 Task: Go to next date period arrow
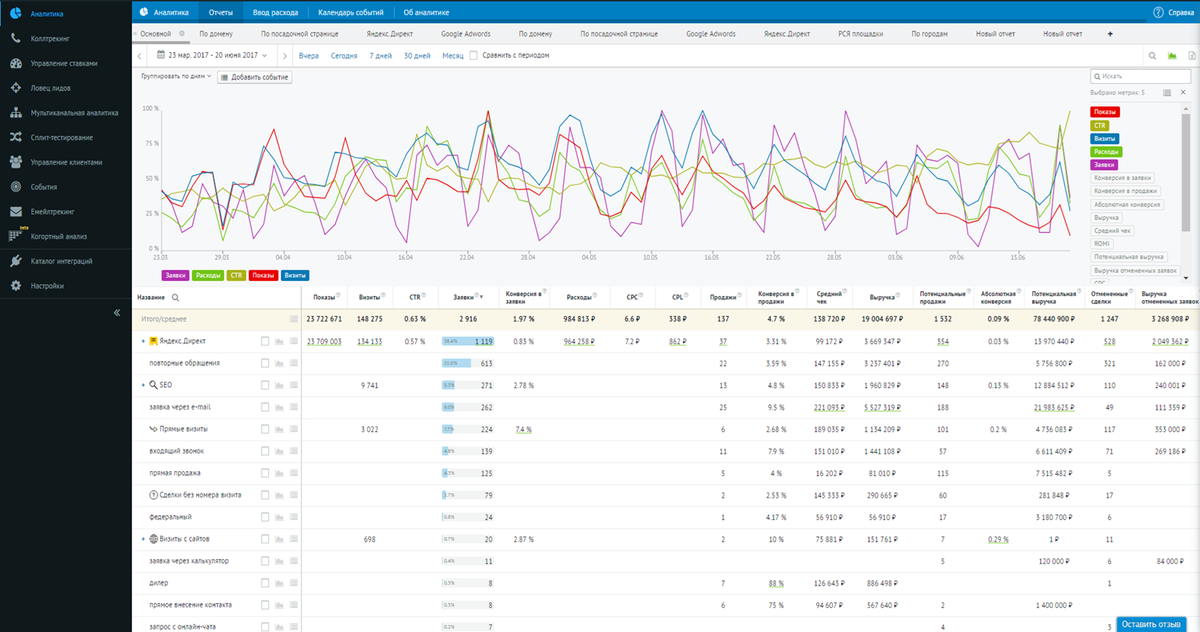[x=286, y=56]
